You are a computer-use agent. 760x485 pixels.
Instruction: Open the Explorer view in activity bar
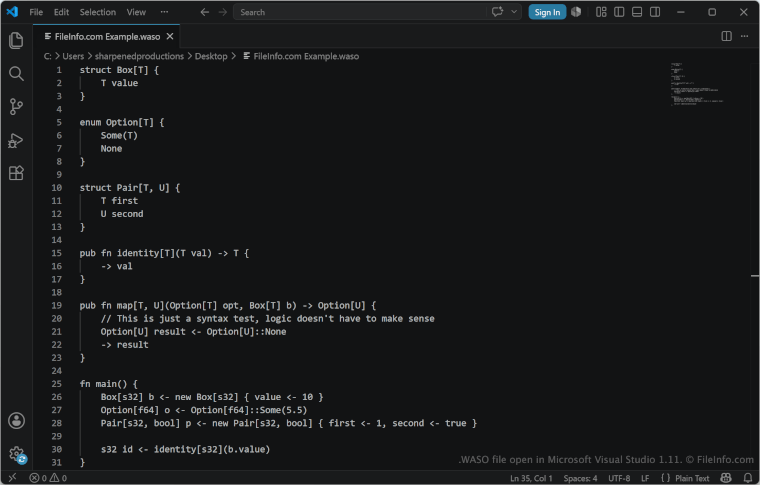tap(16, 40)
